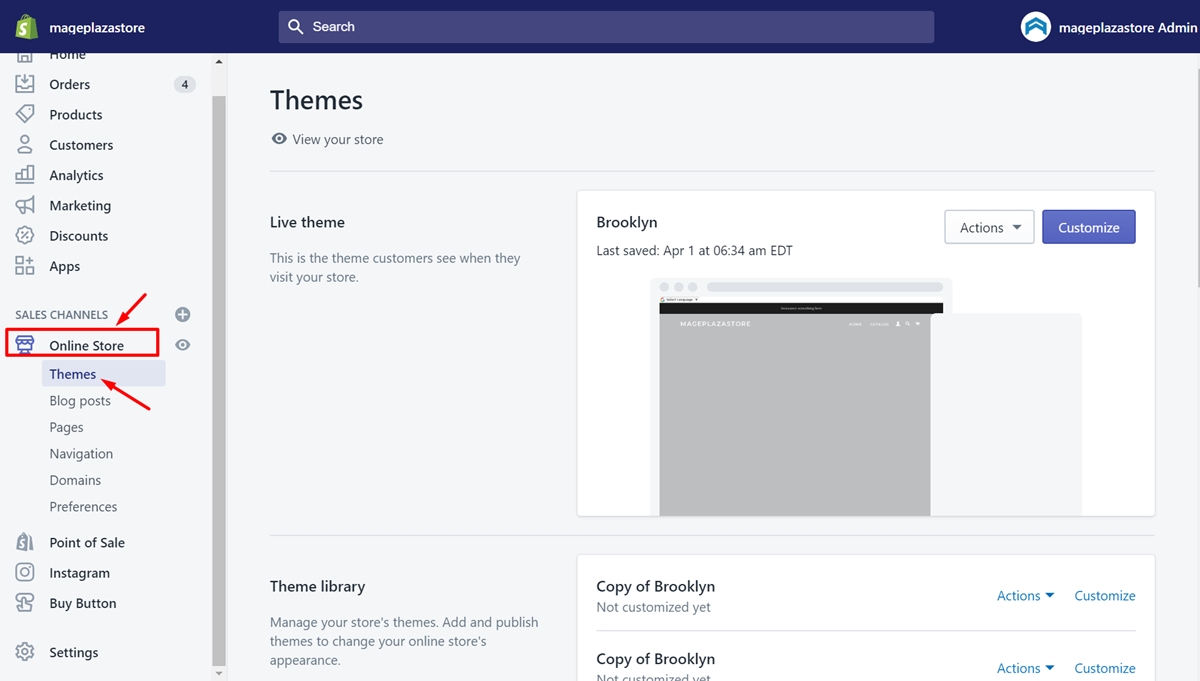The height and width of the screenshot is (681, 1200).
Task: Open Pages submenu item
Action: point(67,427)
